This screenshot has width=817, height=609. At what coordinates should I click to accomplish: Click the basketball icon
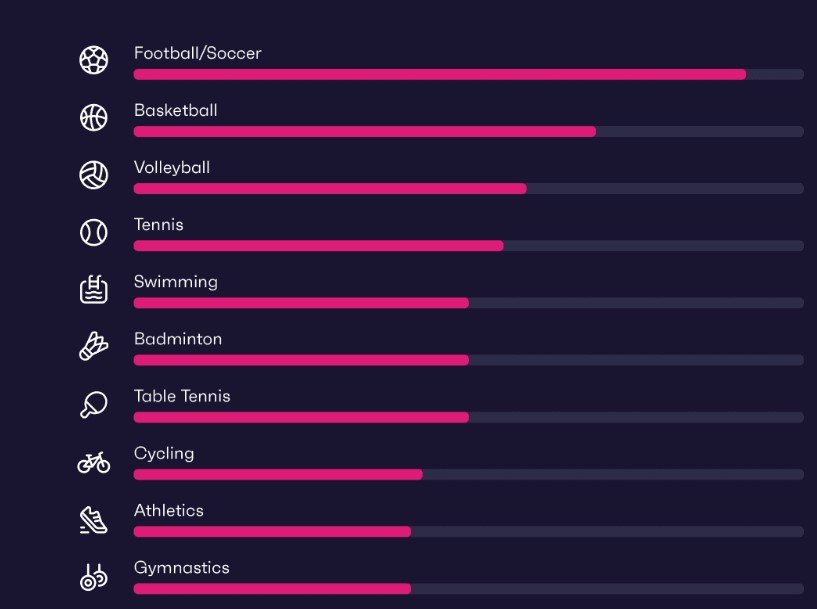point(93,118)
